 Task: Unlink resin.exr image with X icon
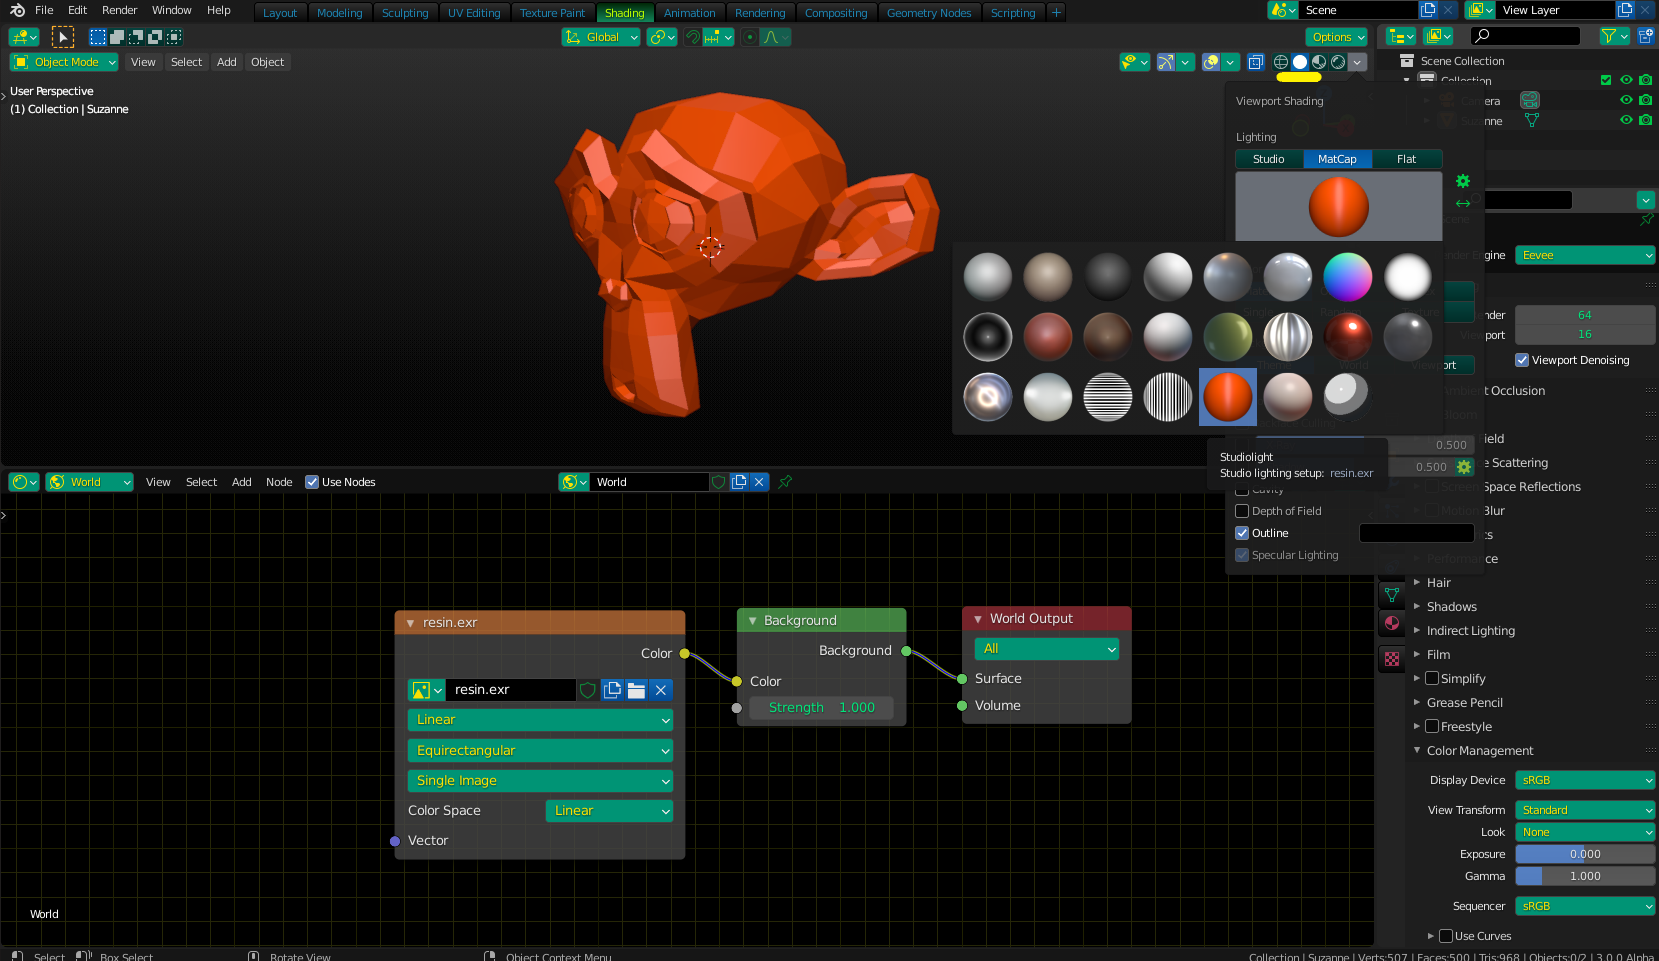coord(660,690)
